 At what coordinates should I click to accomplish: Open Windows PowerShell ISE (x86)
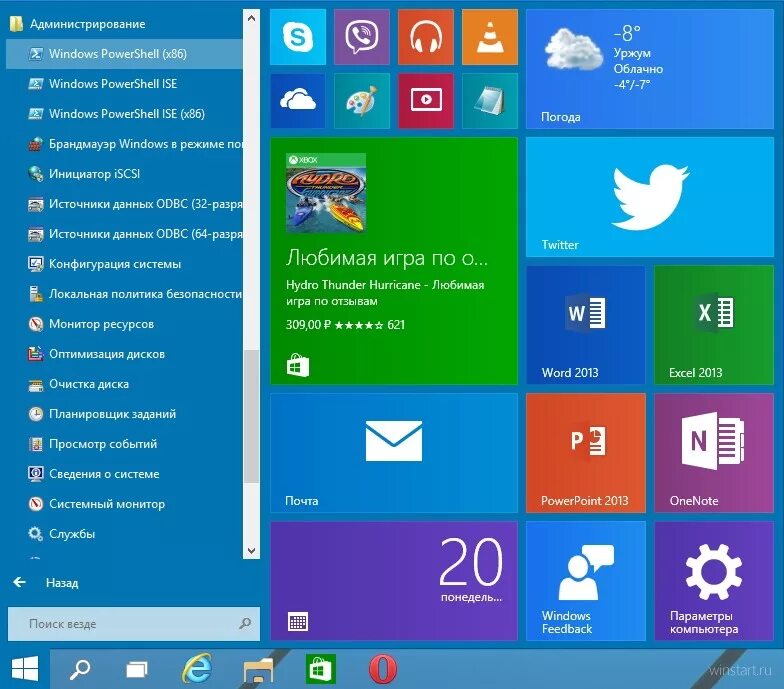point(124,114)
